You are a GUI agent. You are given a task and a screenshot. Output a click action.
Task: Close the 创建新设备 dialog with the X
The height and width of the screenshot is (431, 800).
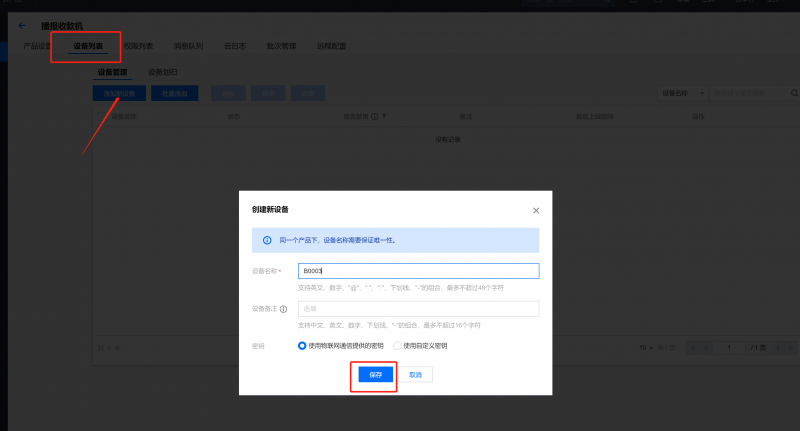[536, 211]
